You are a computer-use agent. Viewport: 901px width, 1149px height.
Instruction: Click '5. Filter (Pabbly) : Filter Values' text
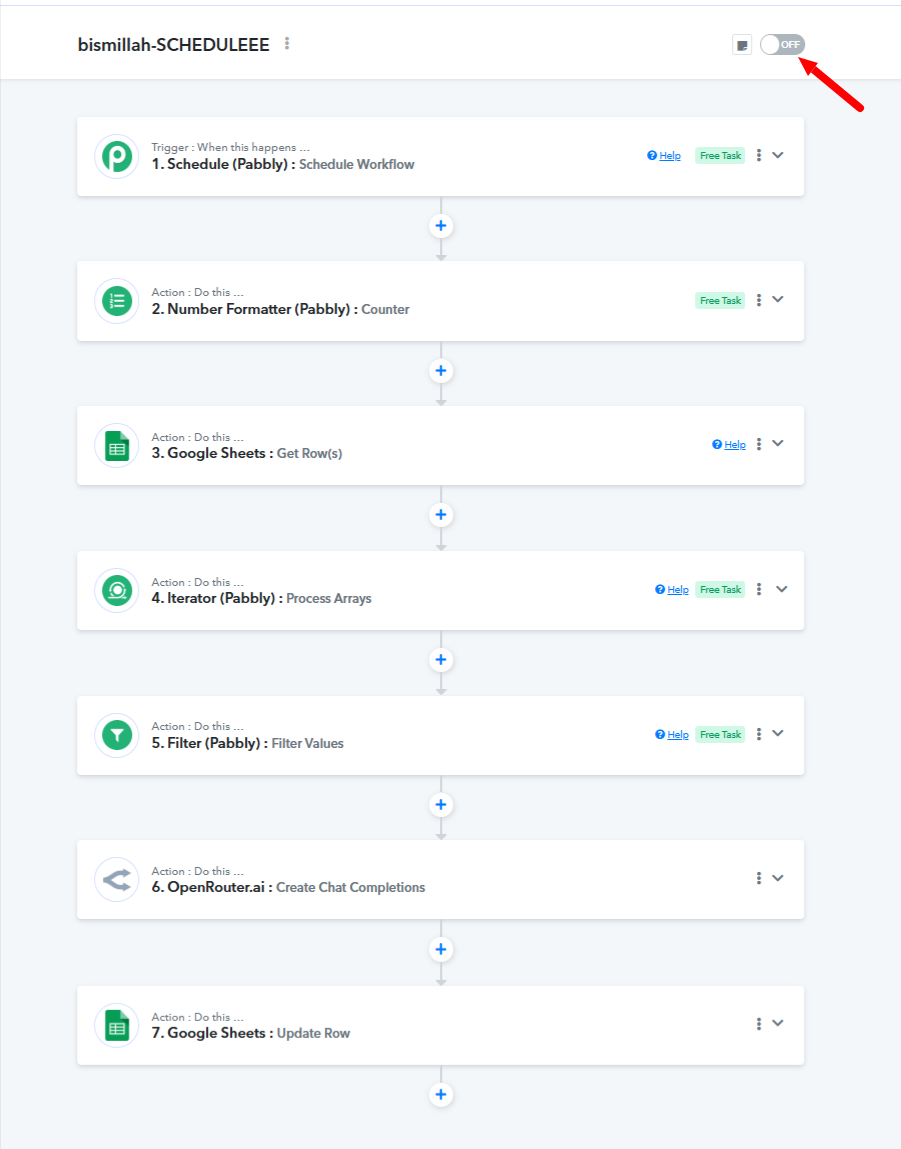(248, 743)
